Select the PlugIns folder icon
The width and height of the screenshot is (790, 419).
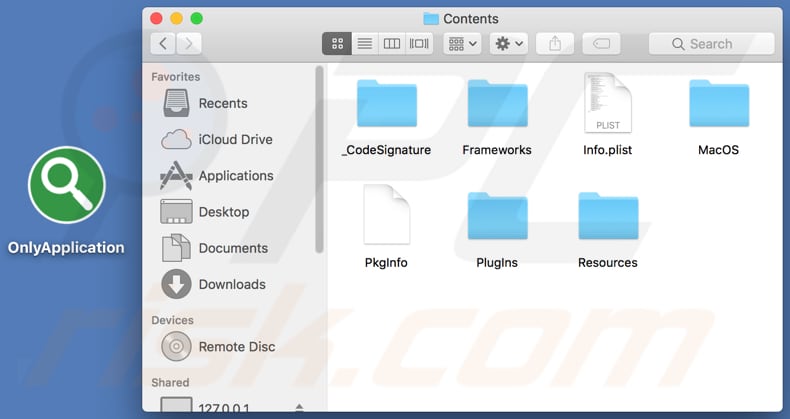497,216
